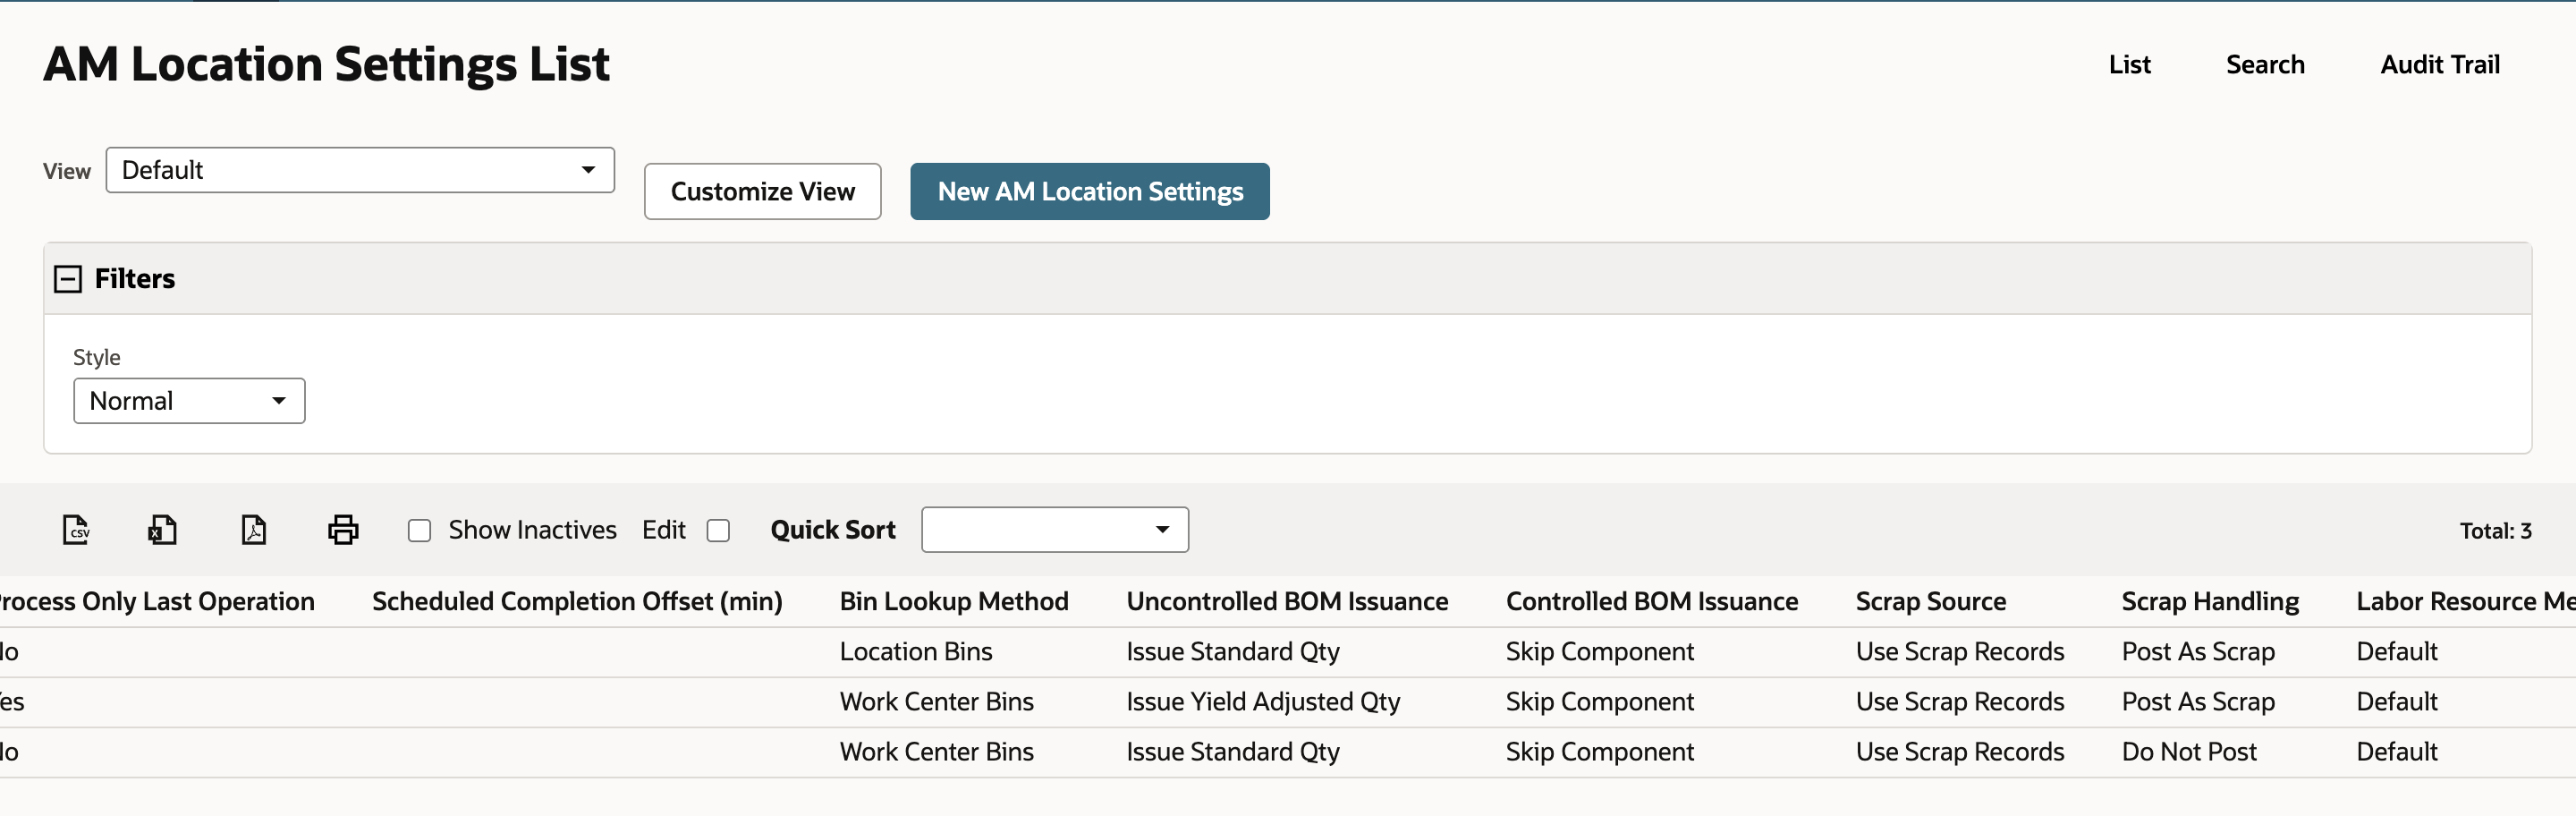Click the Total: 3 count text

click(2495, 531)
